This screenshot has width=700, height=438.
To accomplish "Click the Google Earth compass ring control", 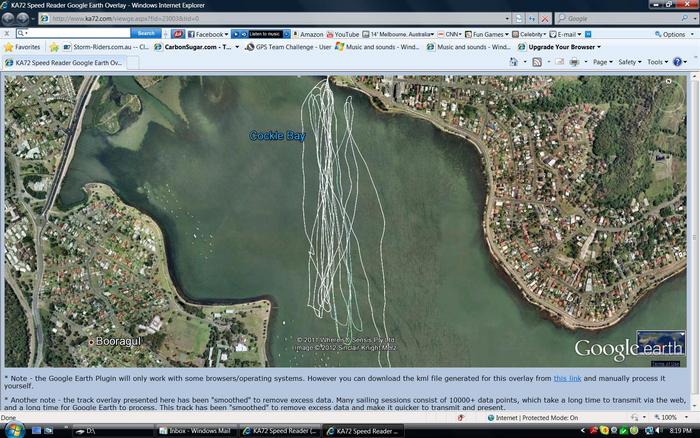I will coord(668,95).
